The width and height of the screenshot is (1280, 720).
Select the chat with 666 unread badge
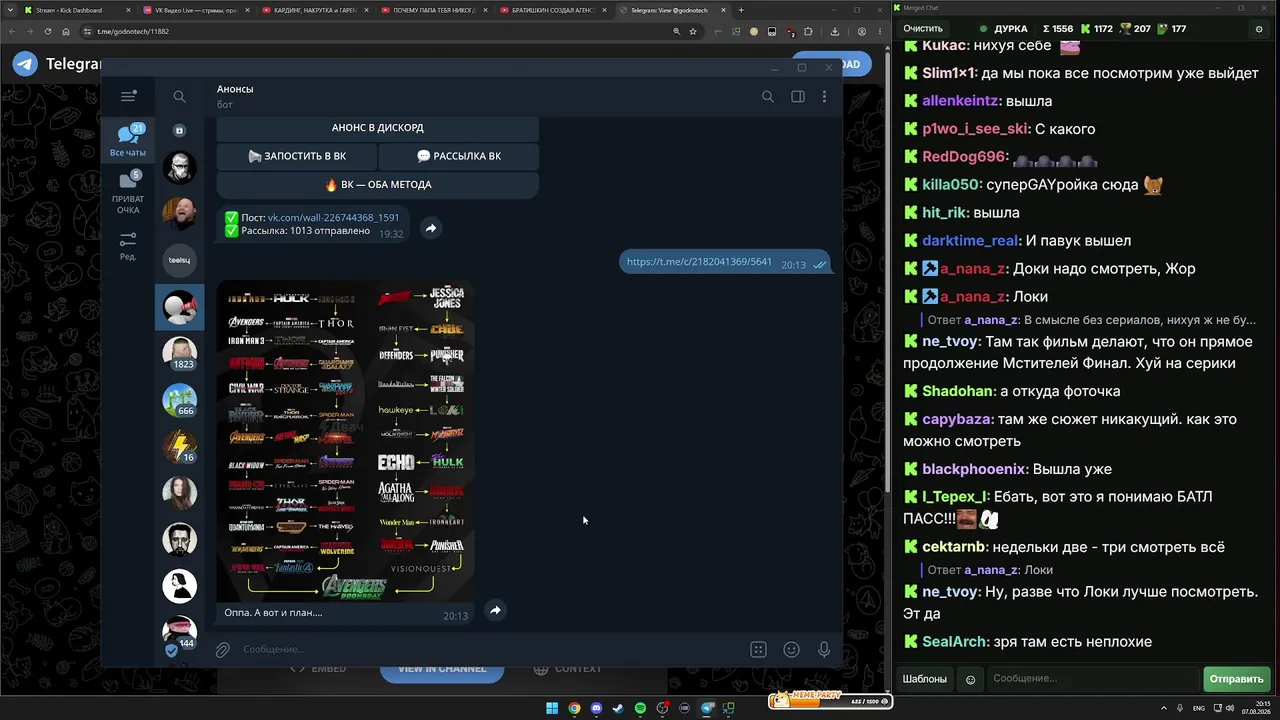pyautogui.click(x=180, y=400)
